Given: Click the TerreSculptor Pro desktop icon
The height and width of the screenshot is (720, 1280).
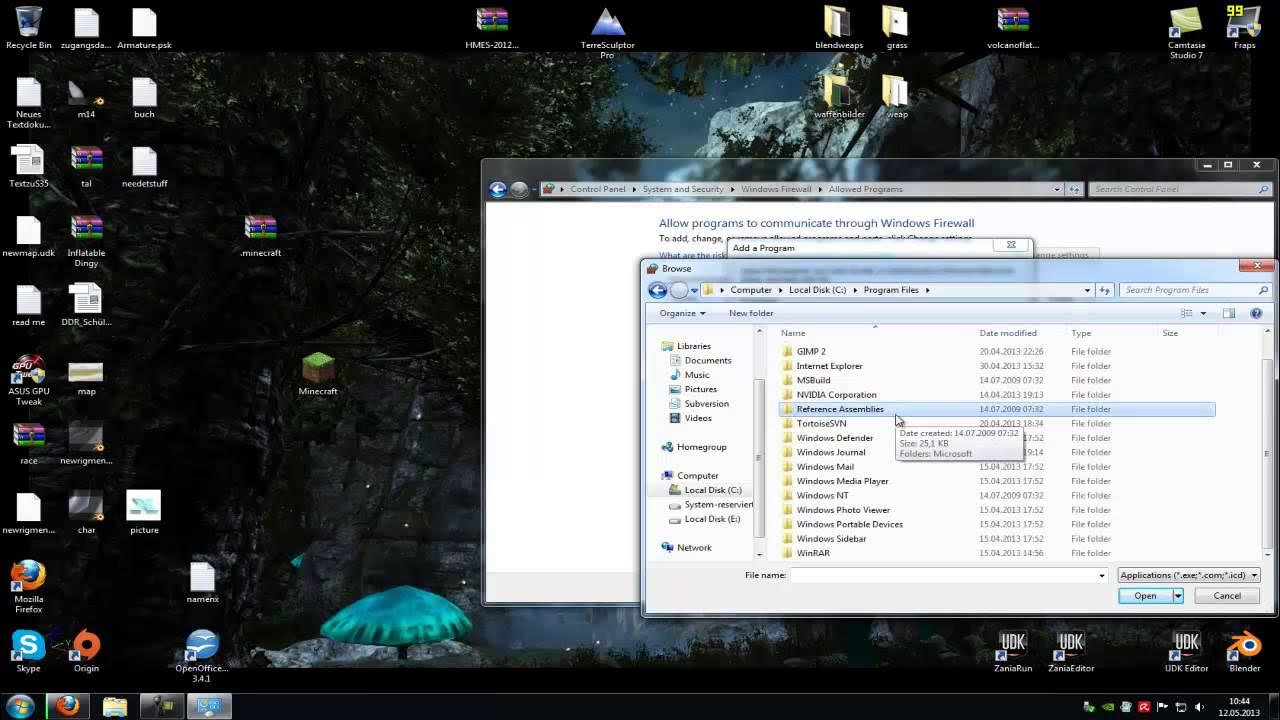Looking at the screenshot, I should click(607, 32).
